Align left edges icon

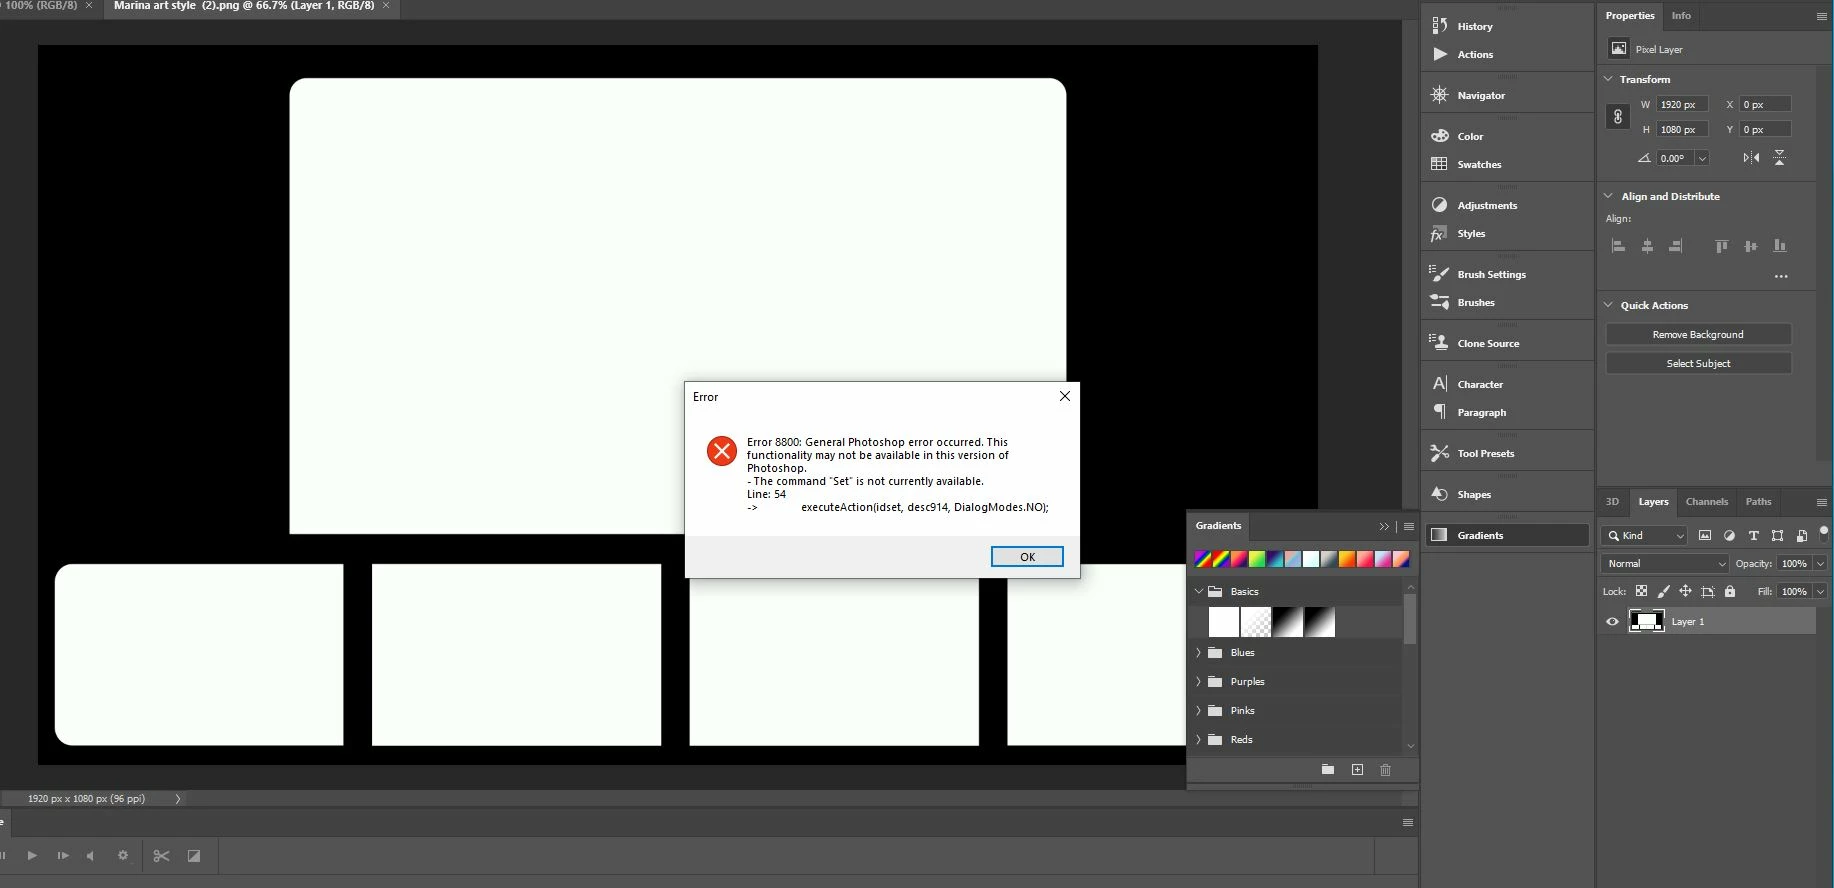click(1618, 246)
